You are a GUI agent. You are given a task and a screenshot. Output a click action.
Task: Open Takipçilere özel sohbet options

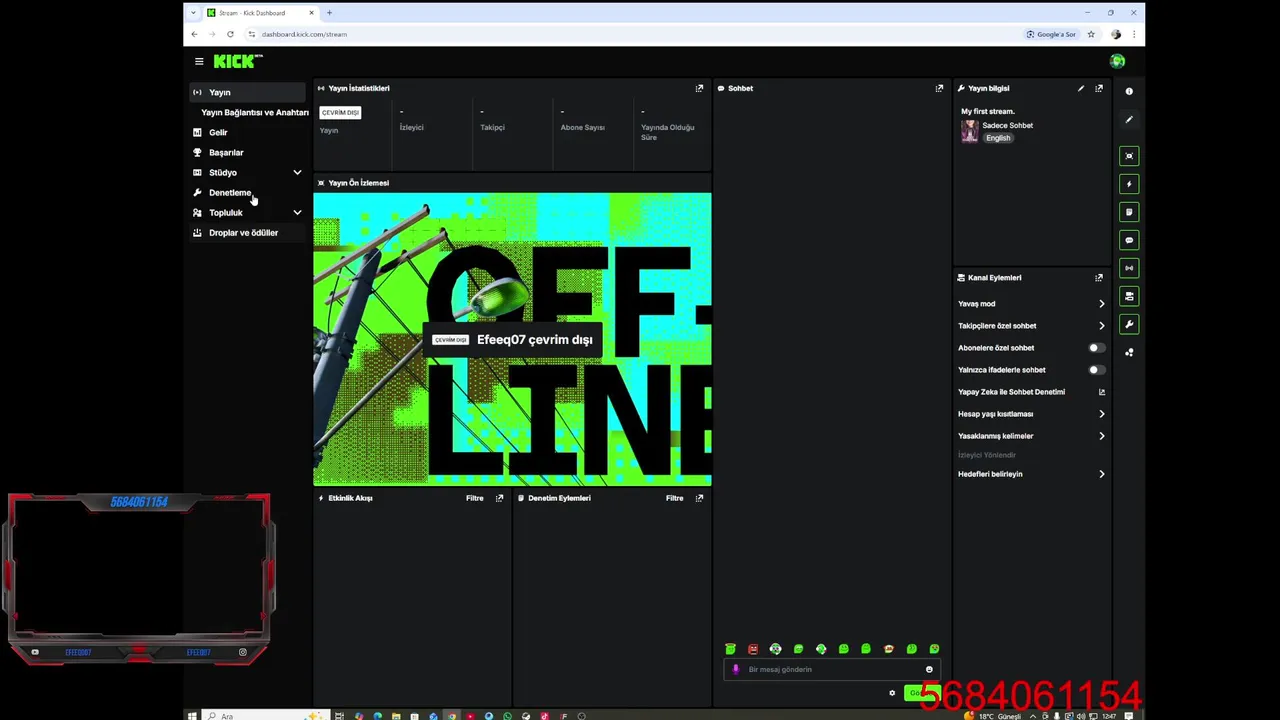[x=1031, y=326]
